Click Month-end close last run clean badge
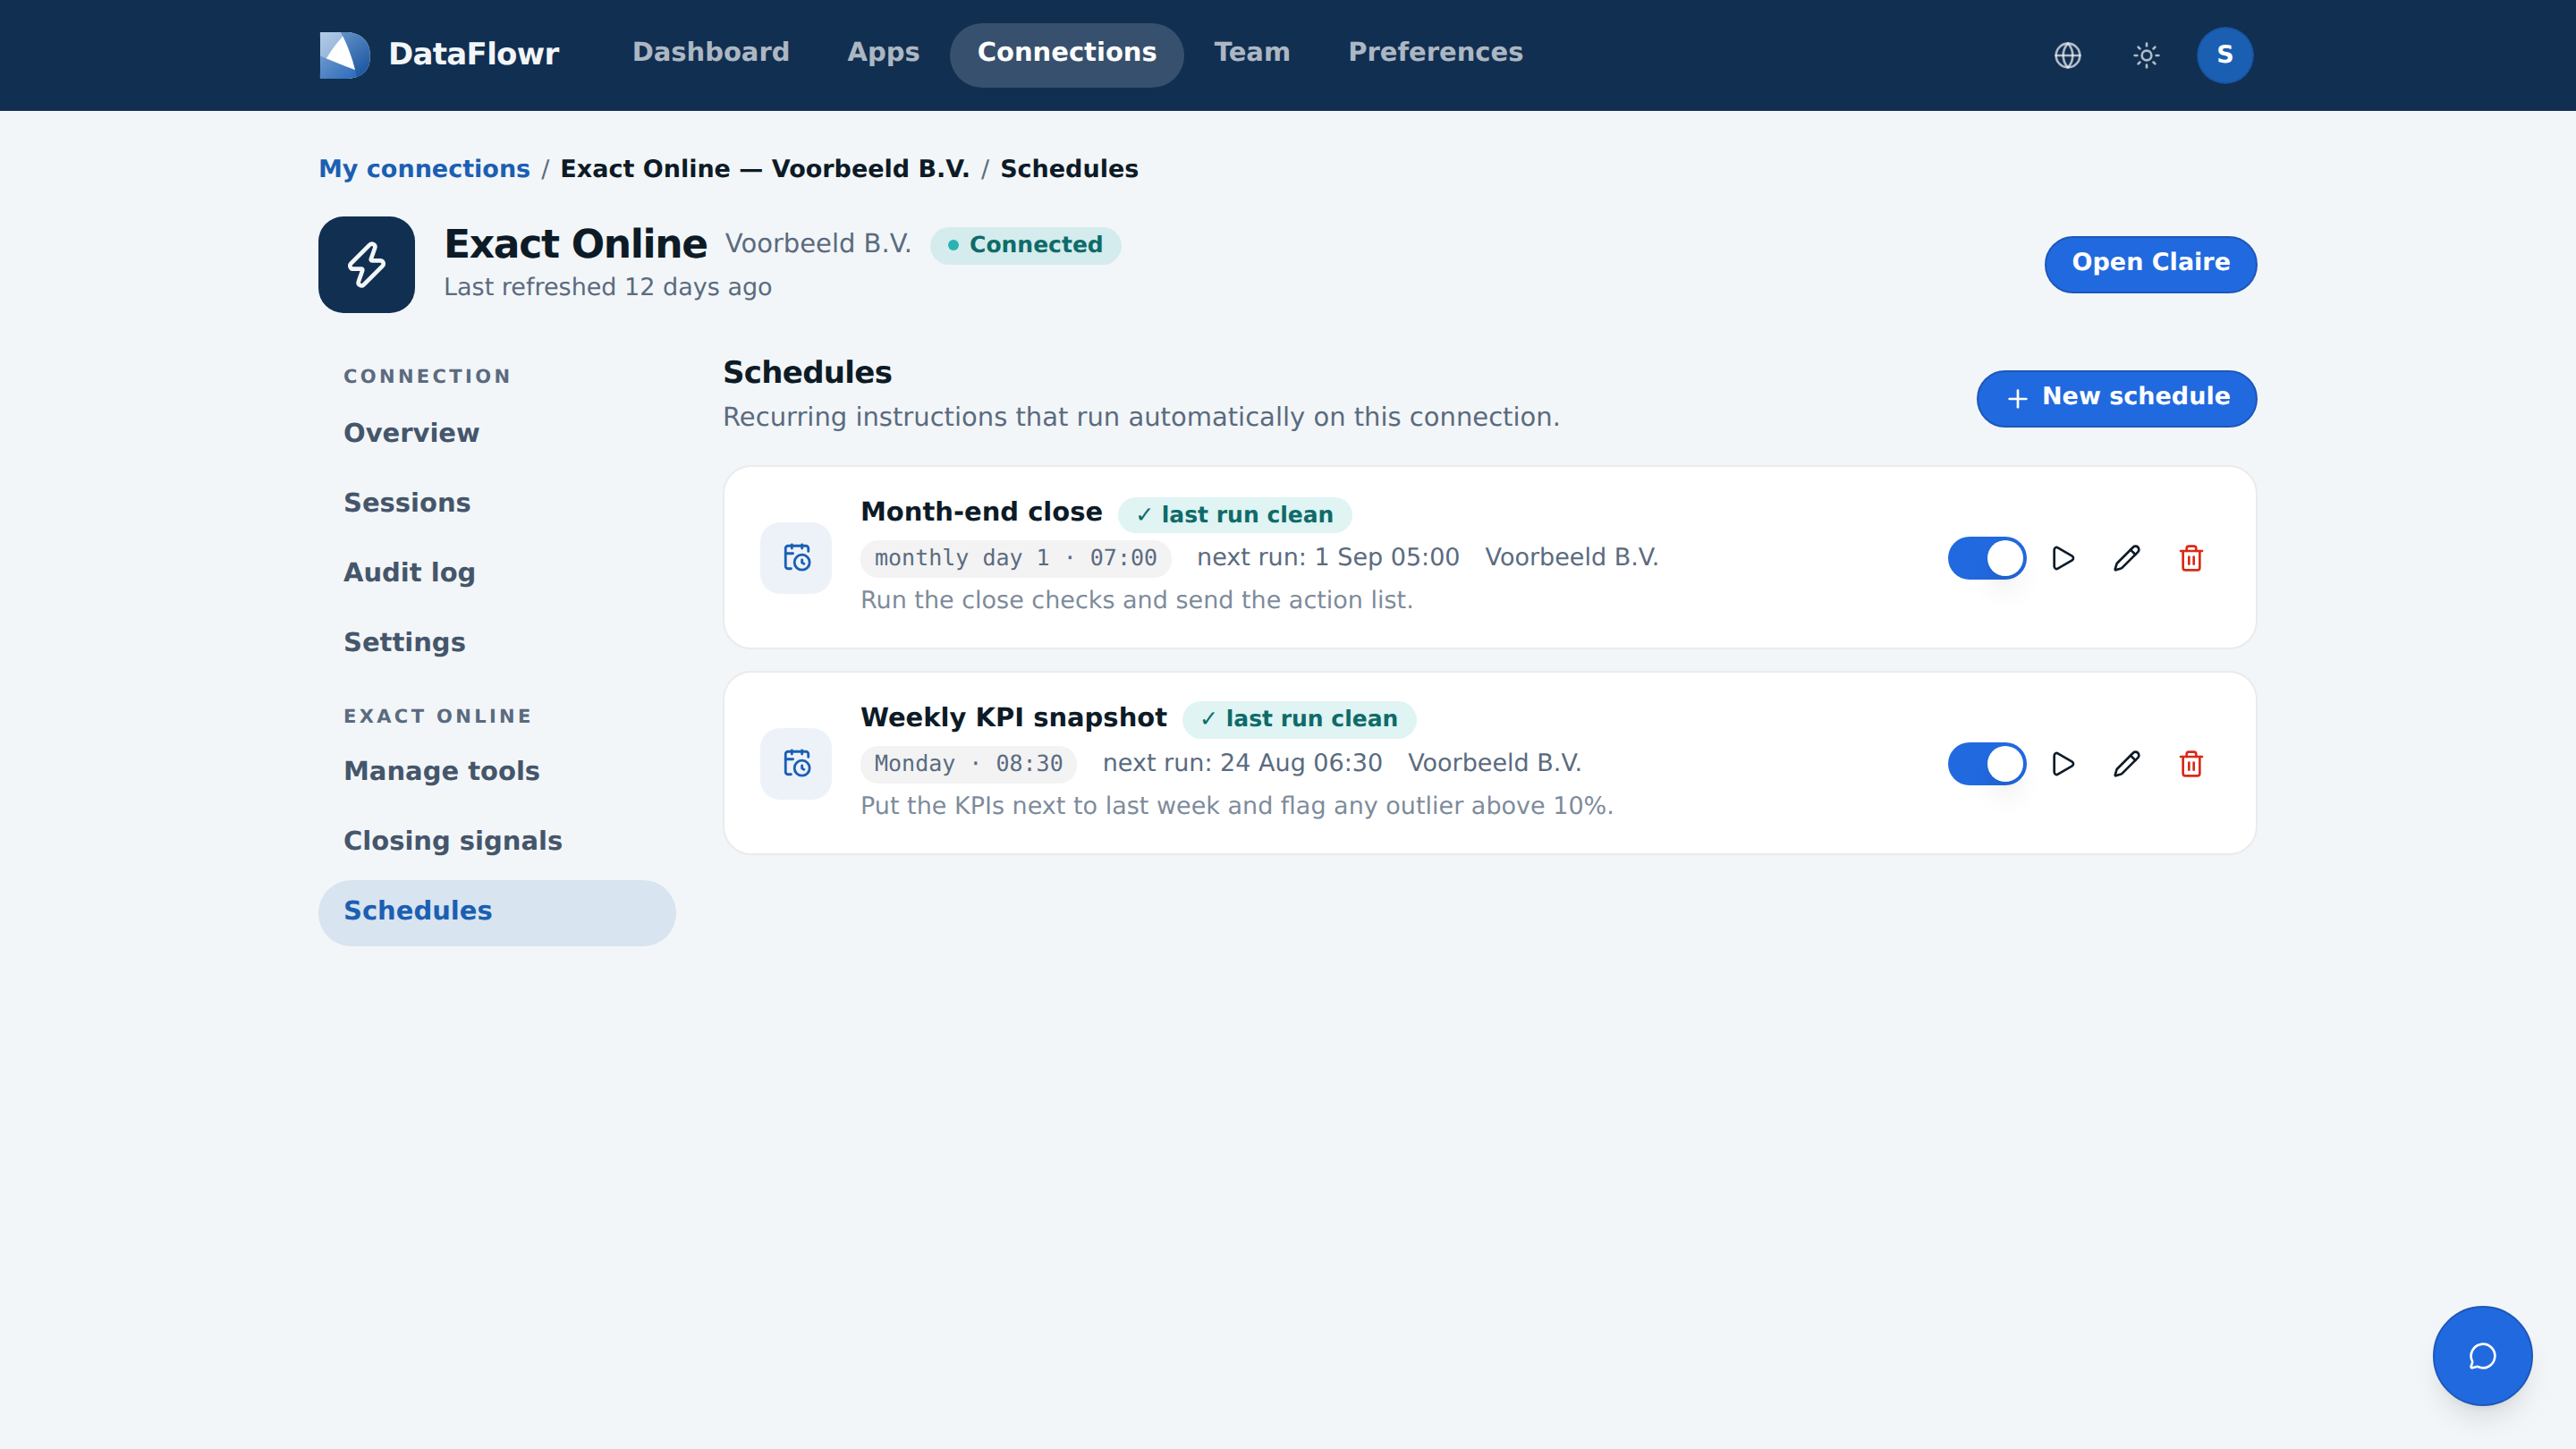Screen dimensions: 2576x1449 click(1234, 515)
